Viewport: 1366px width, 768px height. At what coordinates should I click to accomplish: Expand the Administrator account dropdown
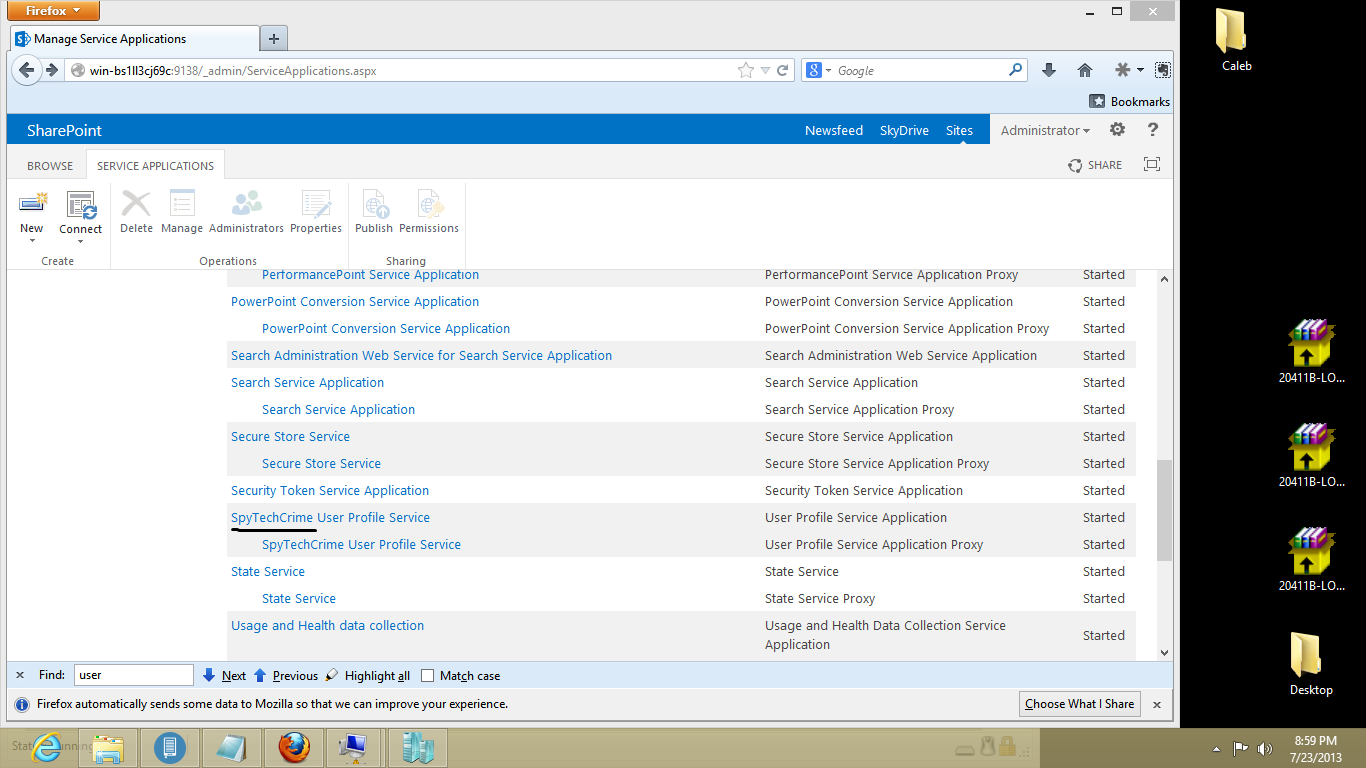tap(1045, 130)
